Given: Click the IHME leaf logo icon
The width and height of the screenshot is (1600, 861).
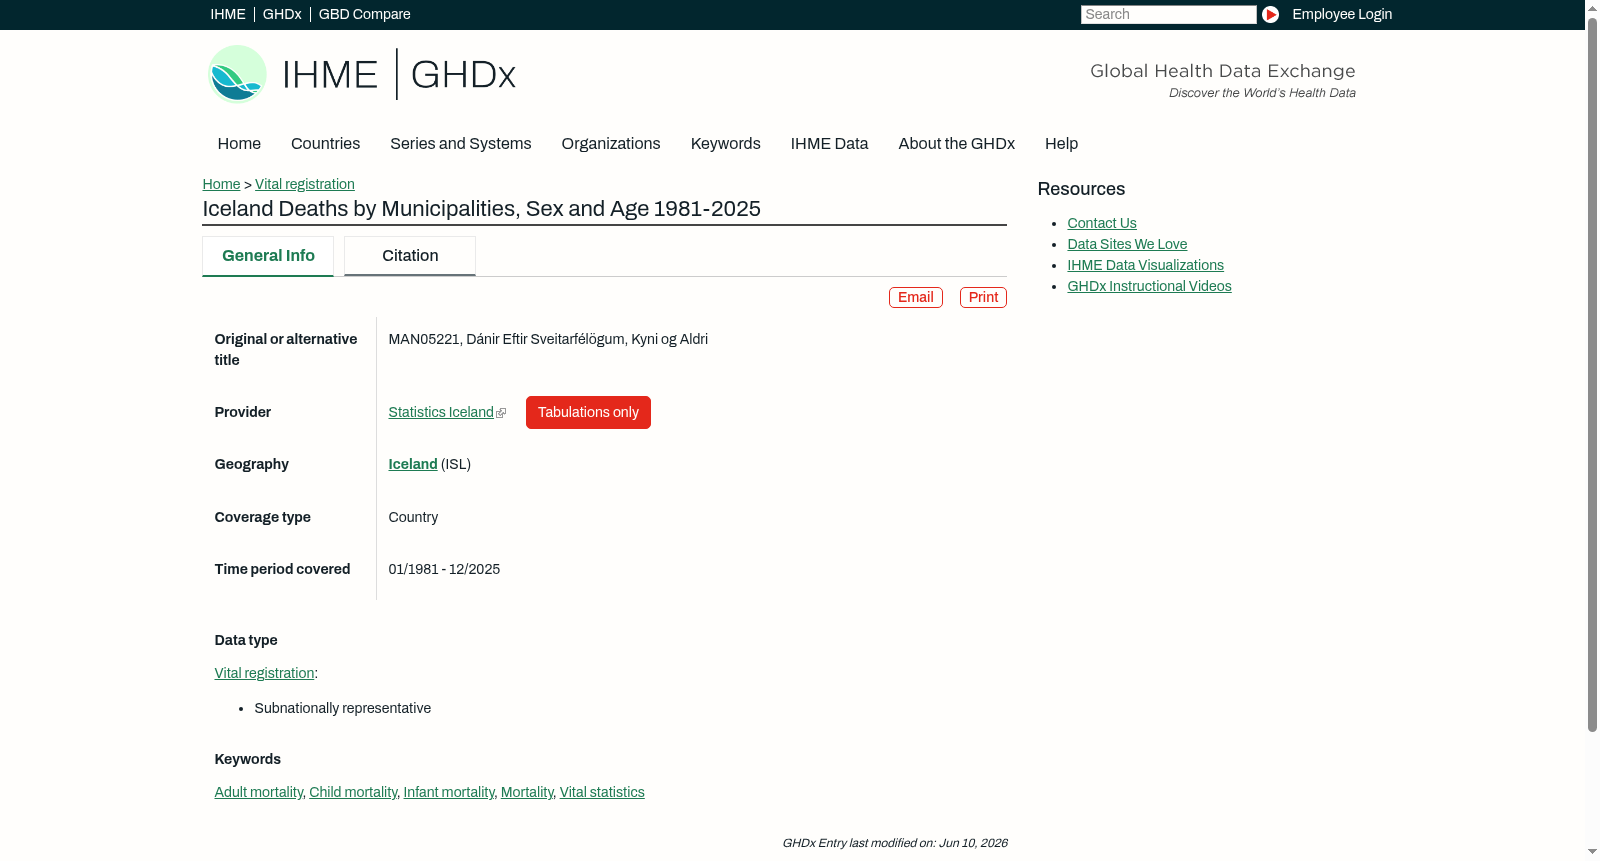Looking at the screenshot, I should (237, 74).
